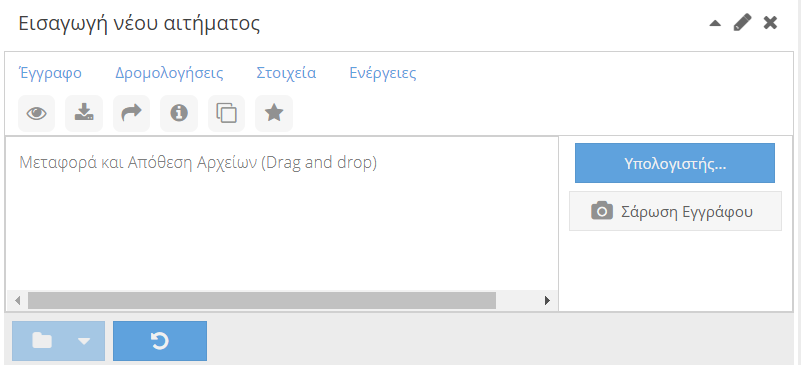Click the Σάρωση Εγγράφου button
The image size is (801, 365).
675,211
